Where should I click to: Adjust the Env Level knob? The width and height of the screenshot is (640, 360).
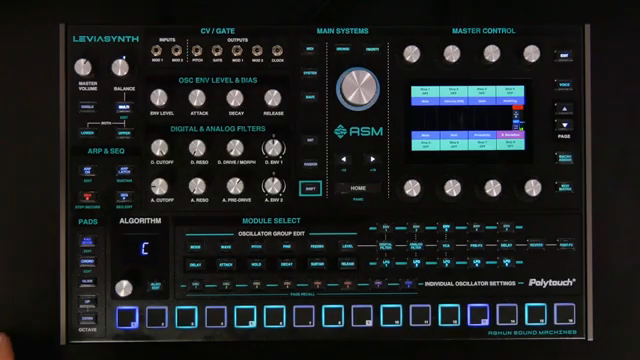159,98
